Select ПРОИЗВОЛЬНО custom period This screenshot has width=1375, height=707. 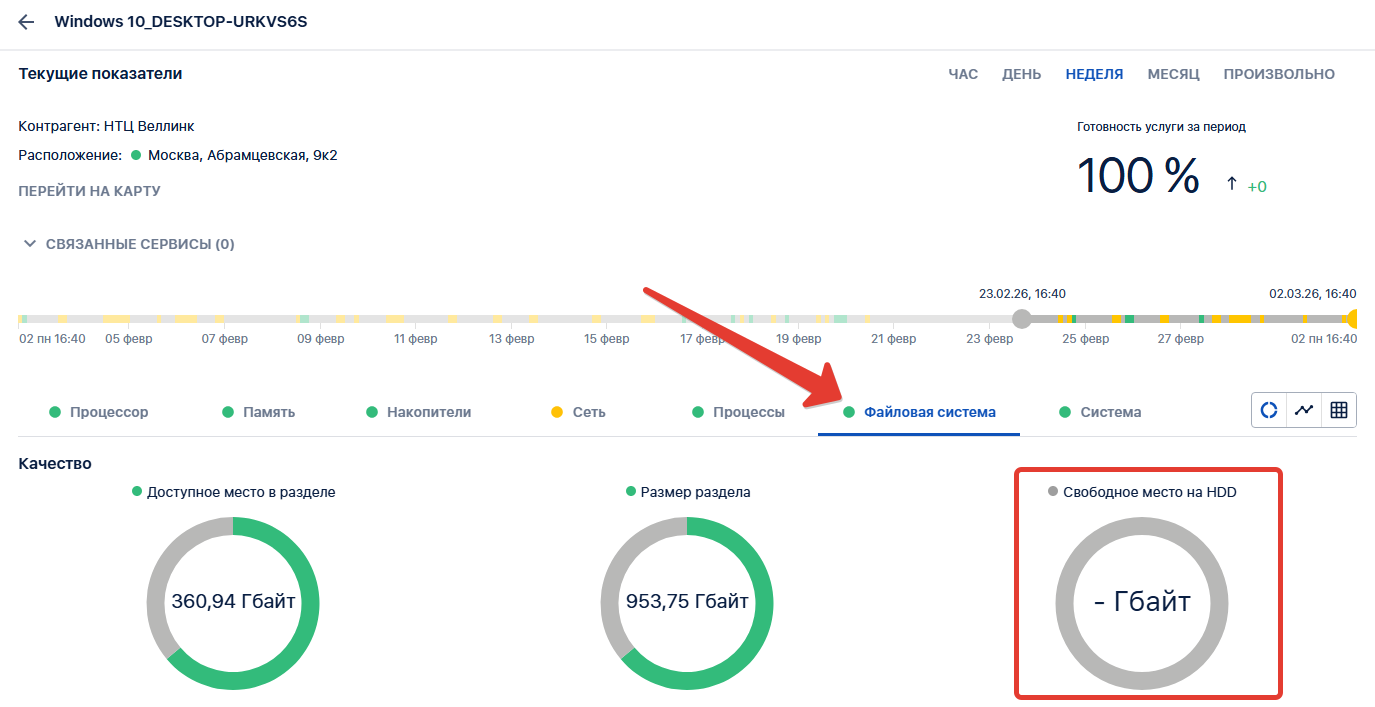[x=1279, y=74]
